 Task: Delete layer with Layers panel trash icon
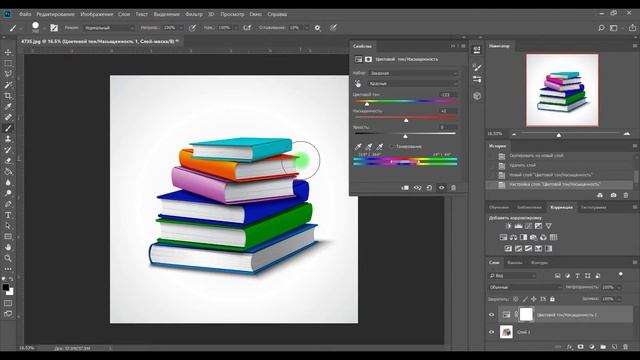(x=625, y=347)
